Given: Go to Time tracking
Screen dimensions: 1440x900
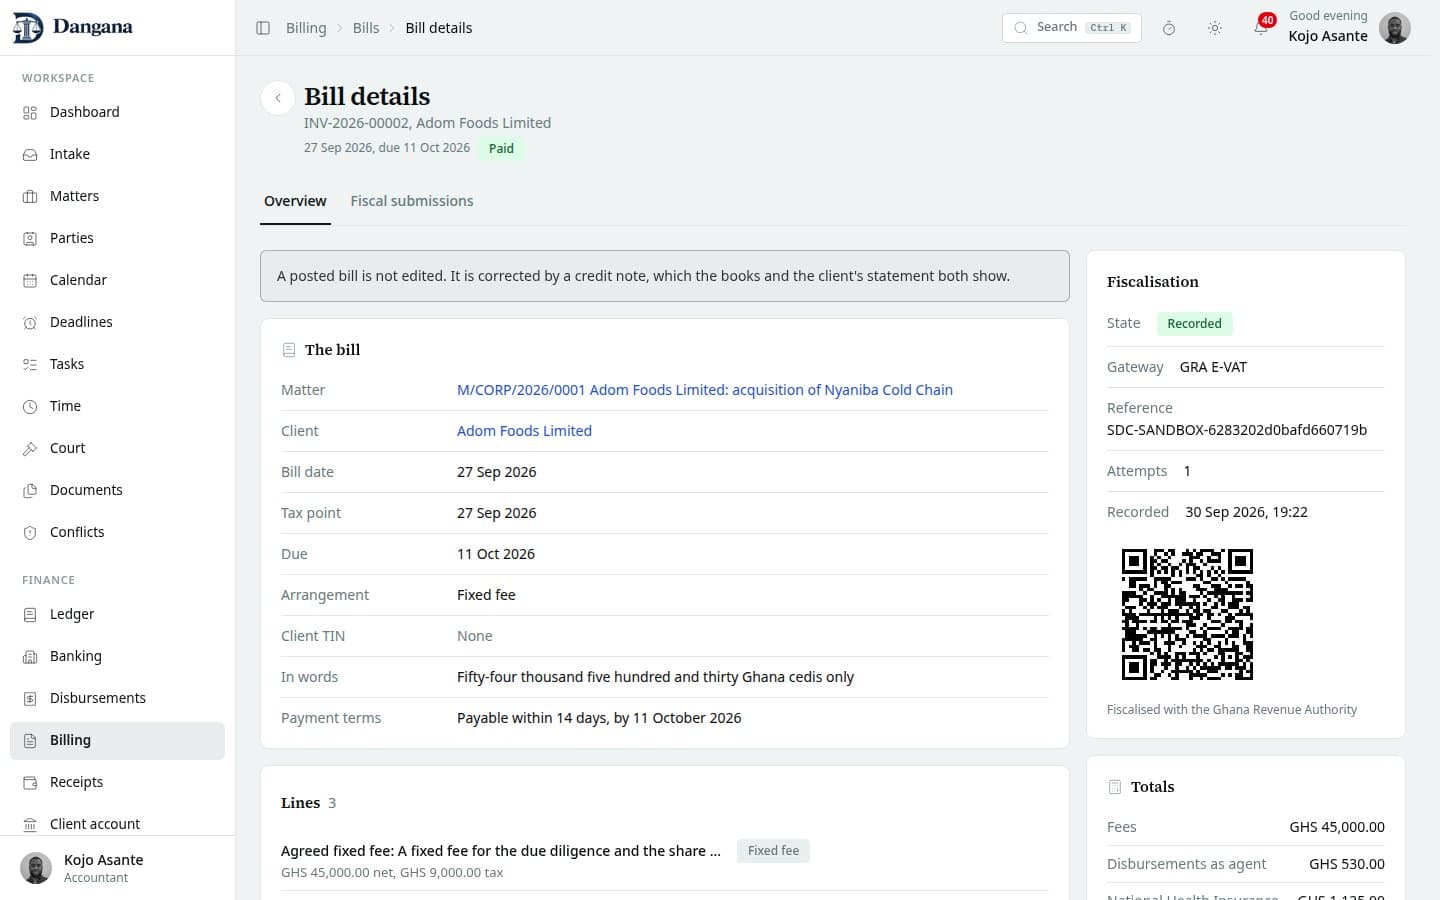Looking at the screenshot, I should coord(118,406).
